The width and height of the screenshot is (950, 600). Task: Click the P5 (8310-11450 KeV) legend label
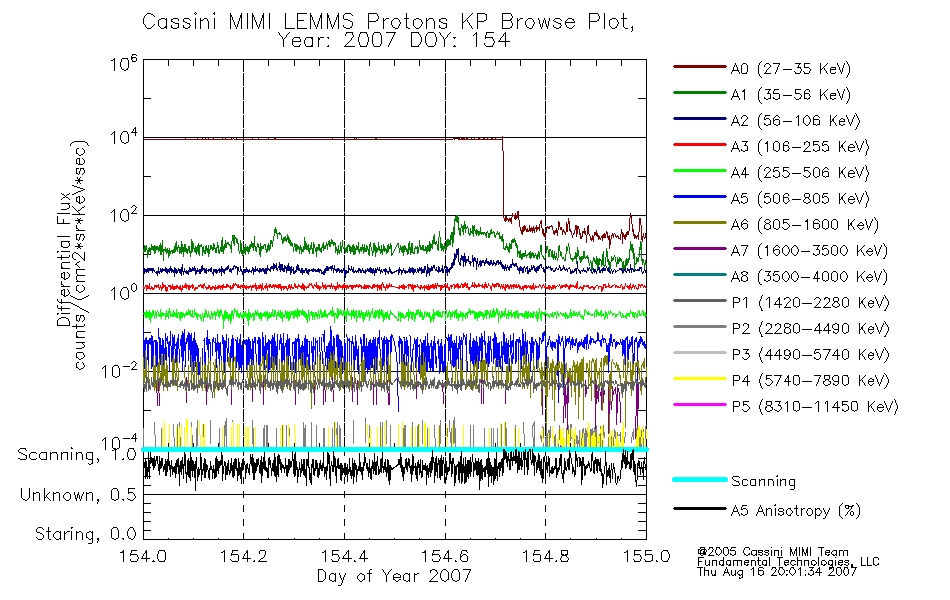pos(815,407)
